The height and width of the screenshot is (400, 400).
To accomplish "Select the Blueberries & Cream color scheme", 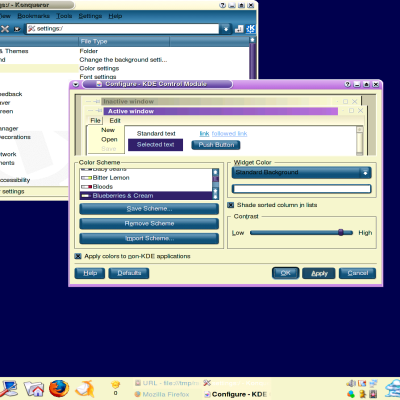I will click(146, 196).
